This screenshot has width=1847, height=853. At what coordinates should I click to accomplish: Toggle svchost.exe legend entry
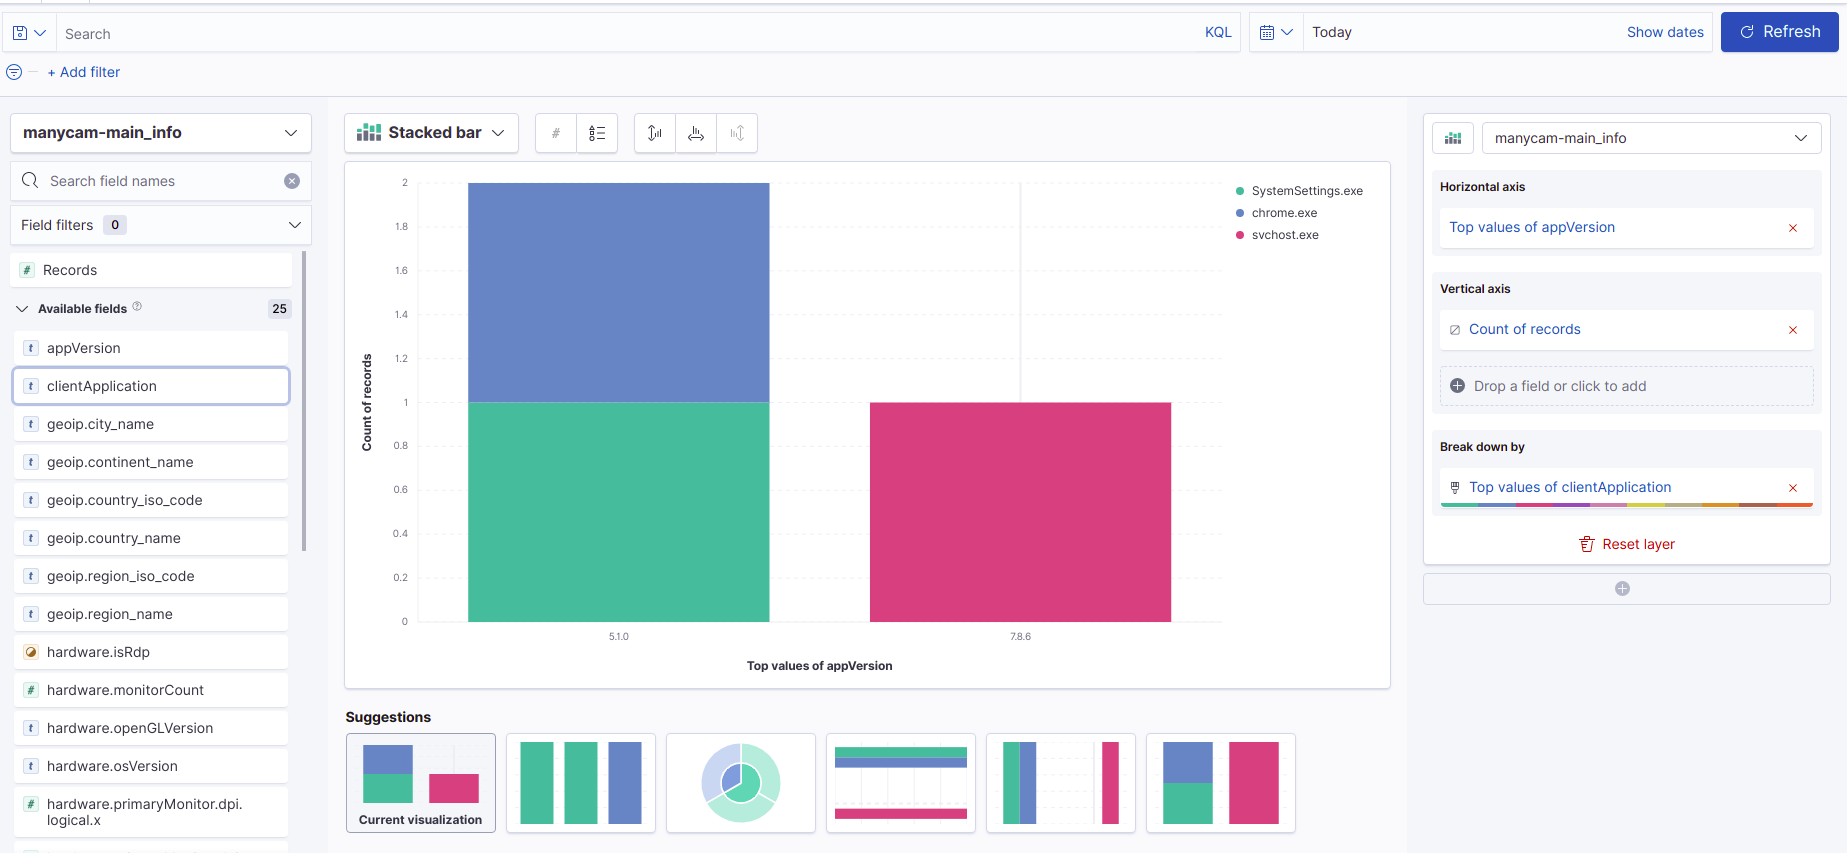[x=1277, y=235]
